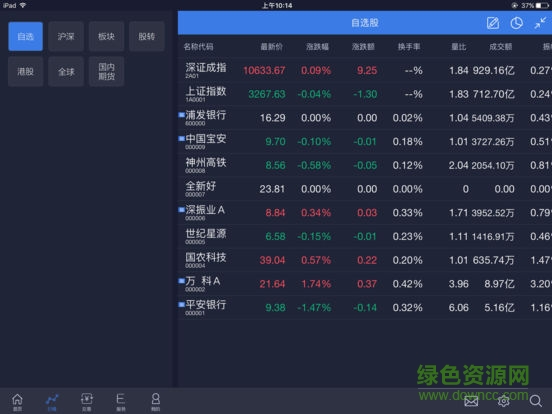Screen dimensions: 552x414
Task: Tap the Wi-Fi icon in status bar
Action: (23, 5)
